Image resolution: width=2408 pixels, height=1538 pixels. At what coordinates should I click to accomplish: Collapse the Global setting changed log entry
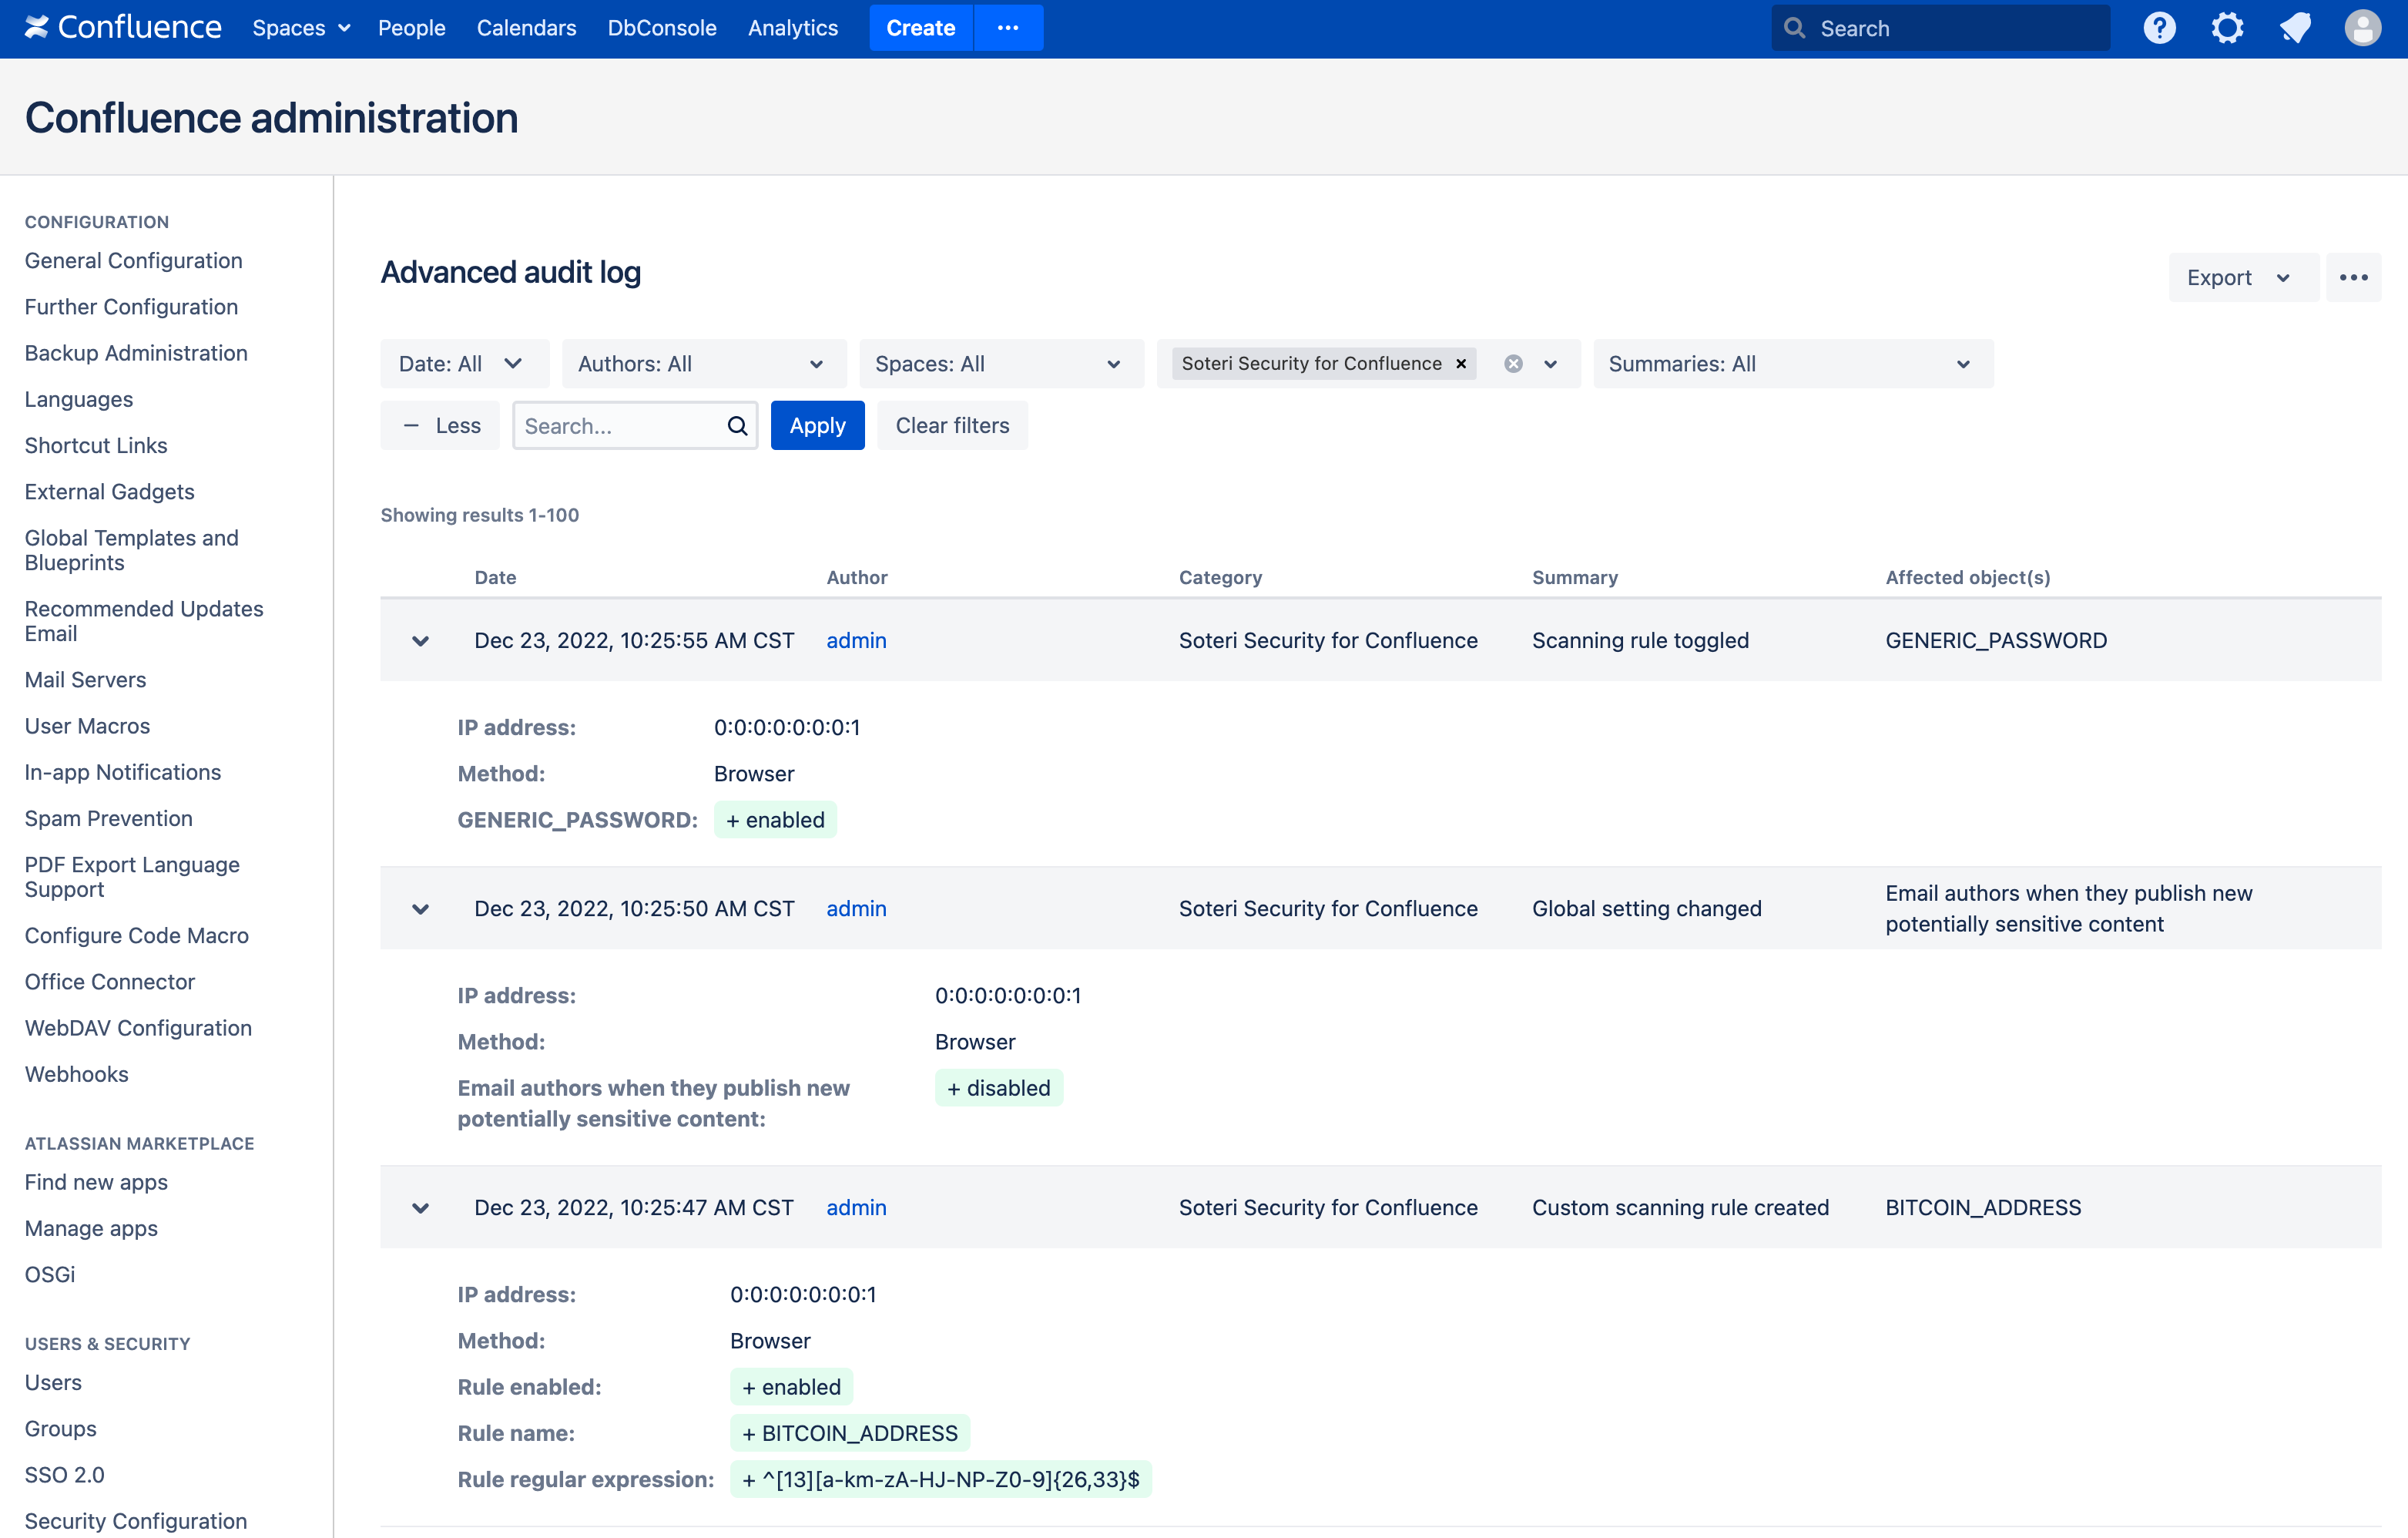pyautogui.click(x=420, y=909)
